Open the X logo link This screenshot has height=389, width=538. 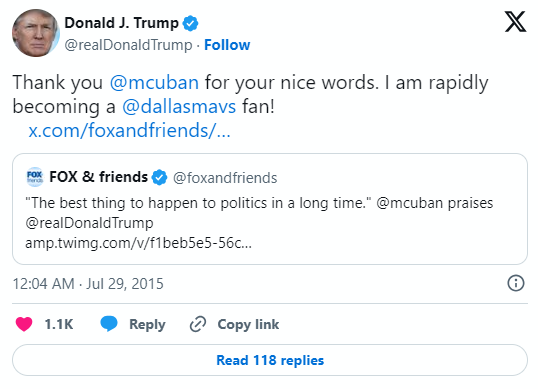coord(515,22)
